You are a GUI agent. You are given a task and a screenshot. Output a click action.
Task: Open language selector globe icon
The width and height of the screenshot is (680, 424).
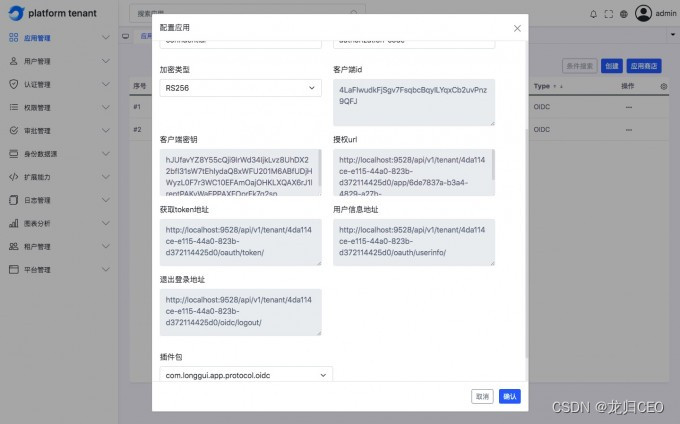[624, 14]
